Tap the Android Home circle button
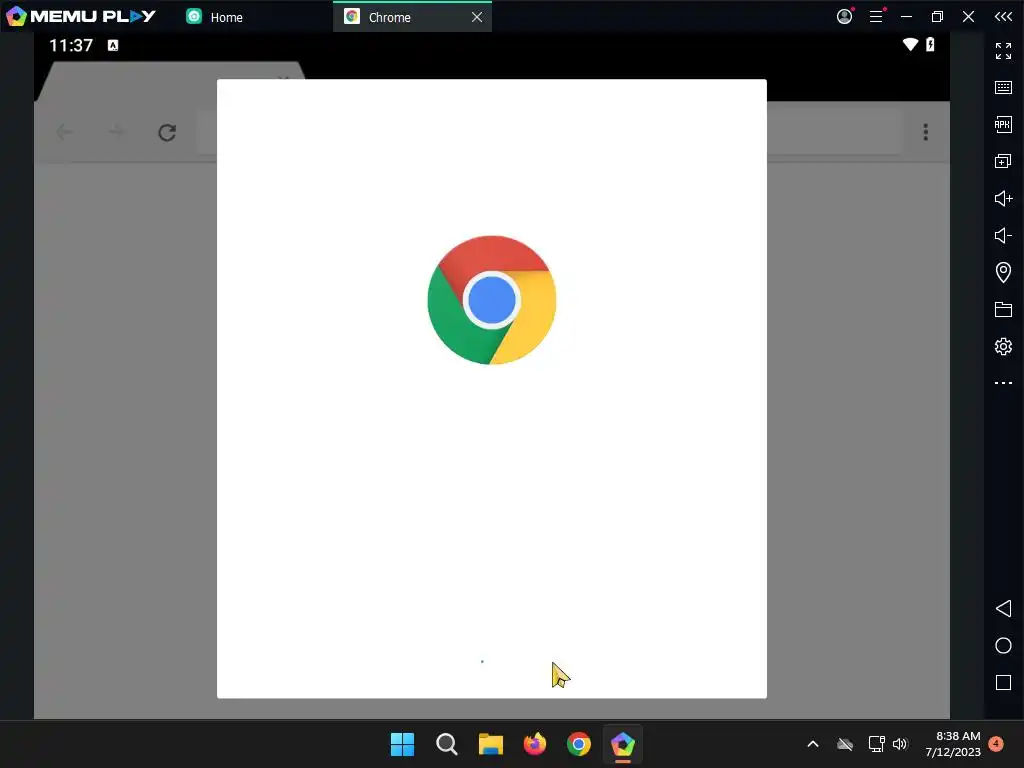Image resolution: width=1024 pixels, height=768 pixels. (1003, 646)
